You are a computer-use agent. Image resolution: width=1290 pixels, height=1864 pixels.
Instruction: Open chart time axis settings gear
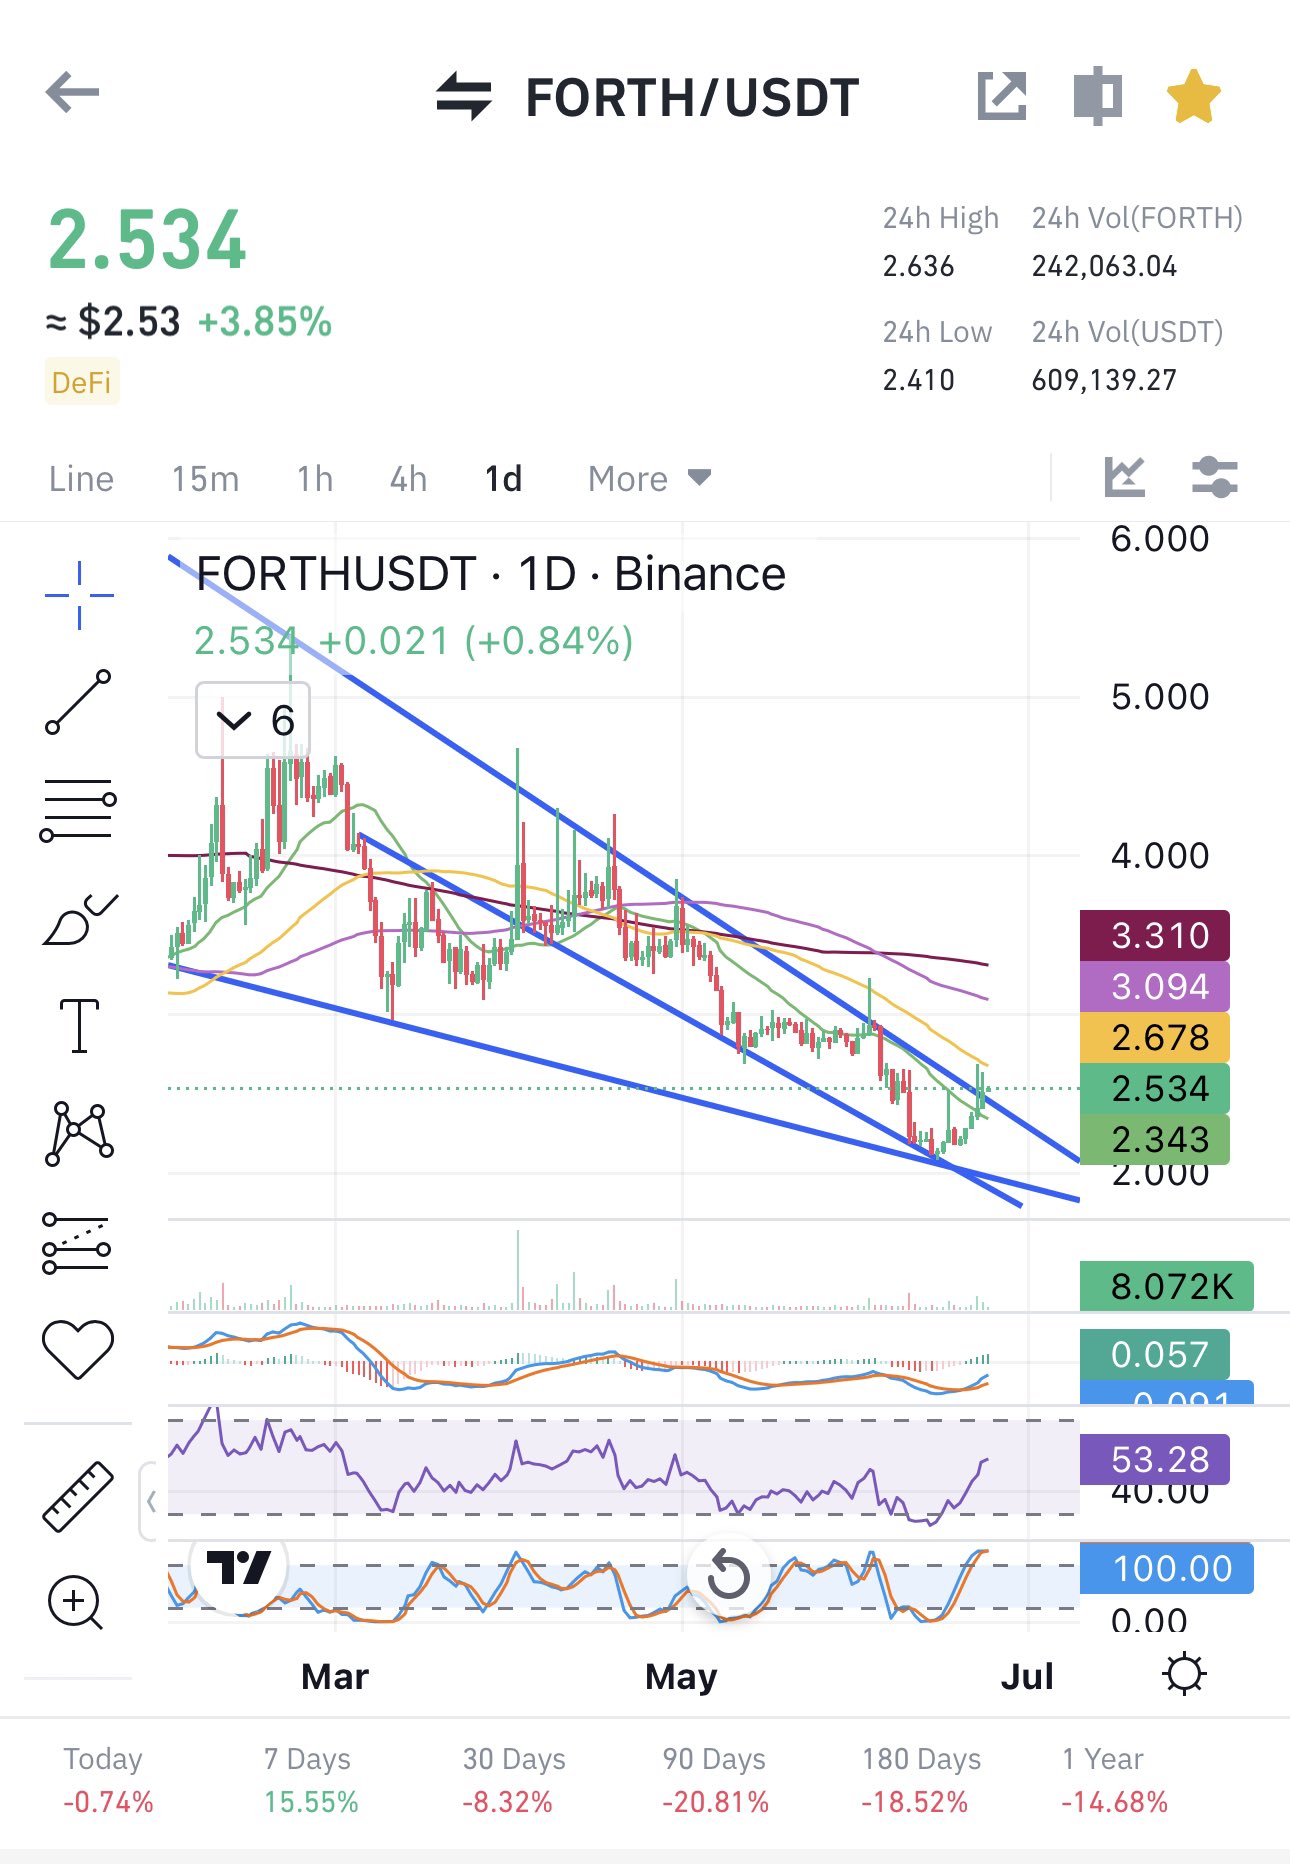[1185, 1674]
